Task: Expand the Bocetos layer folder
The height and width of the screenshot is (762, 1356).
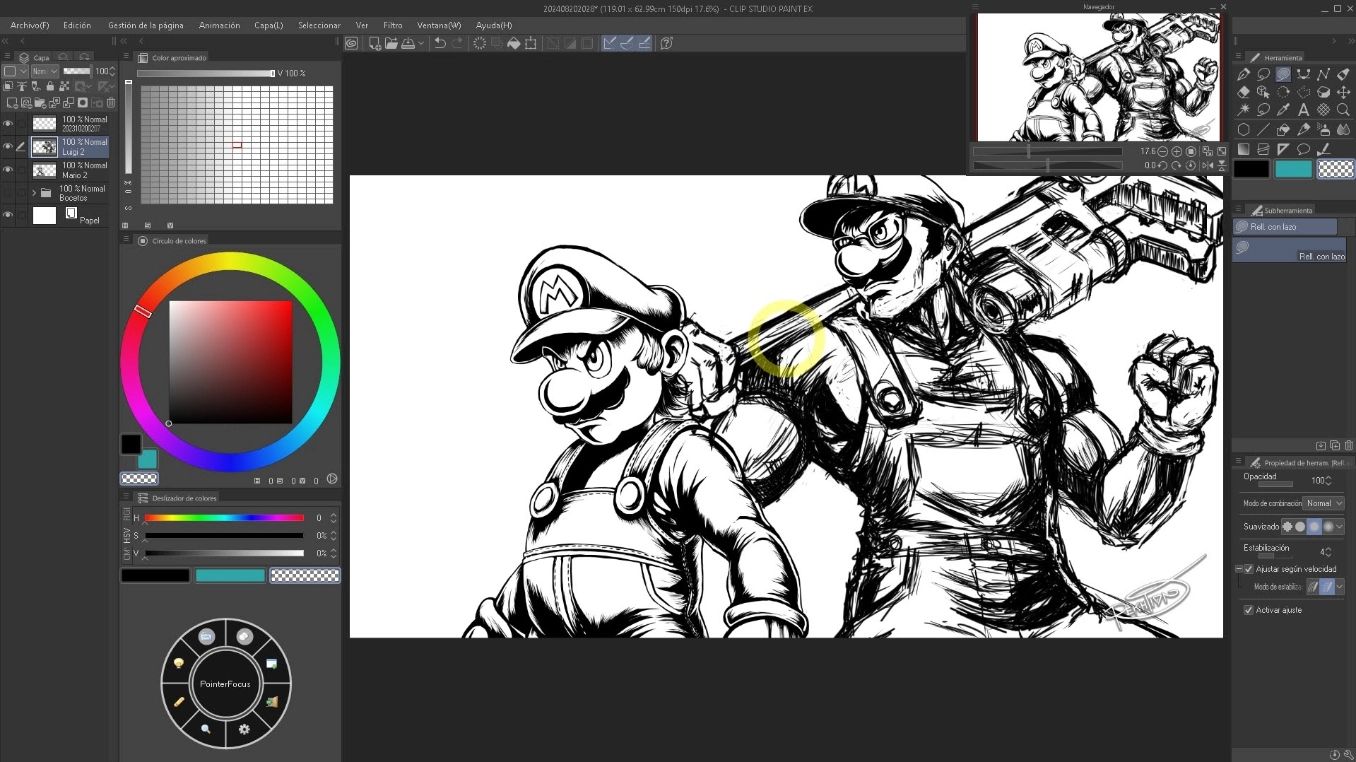Action: click(x=34, y=192)
